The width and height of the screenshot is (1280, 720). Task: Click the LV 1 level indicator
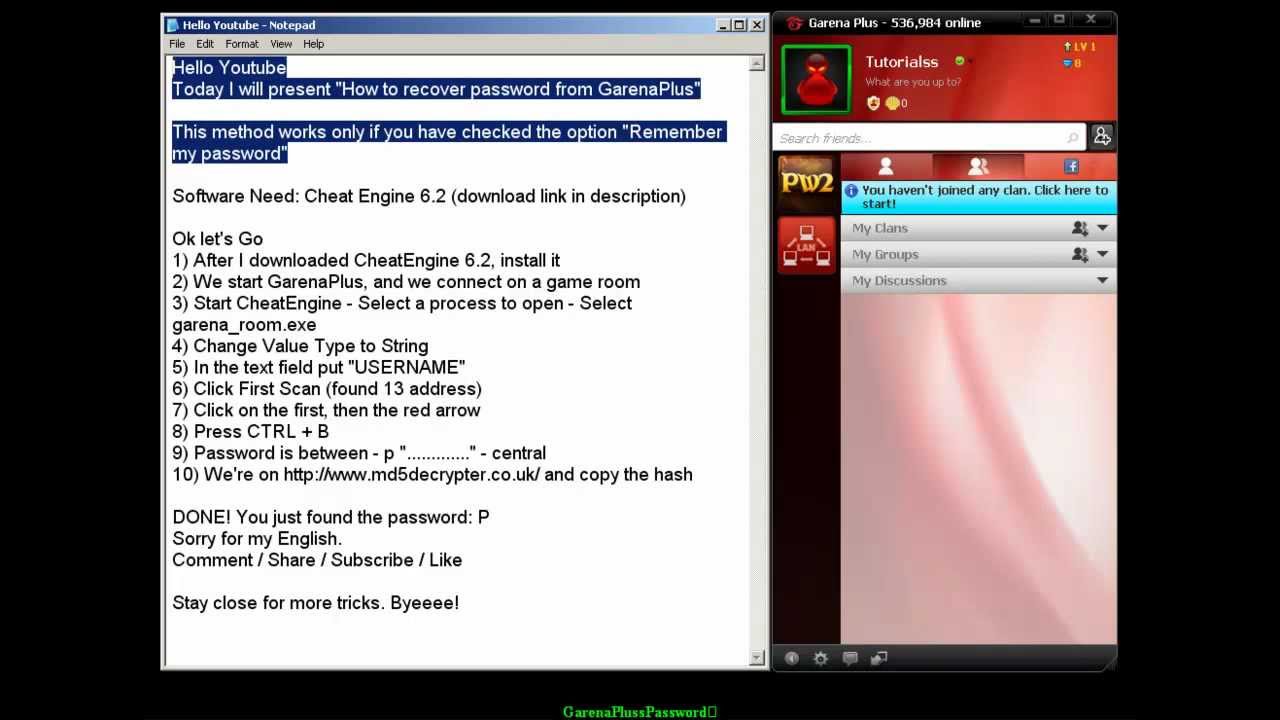tap(1079, 46)
